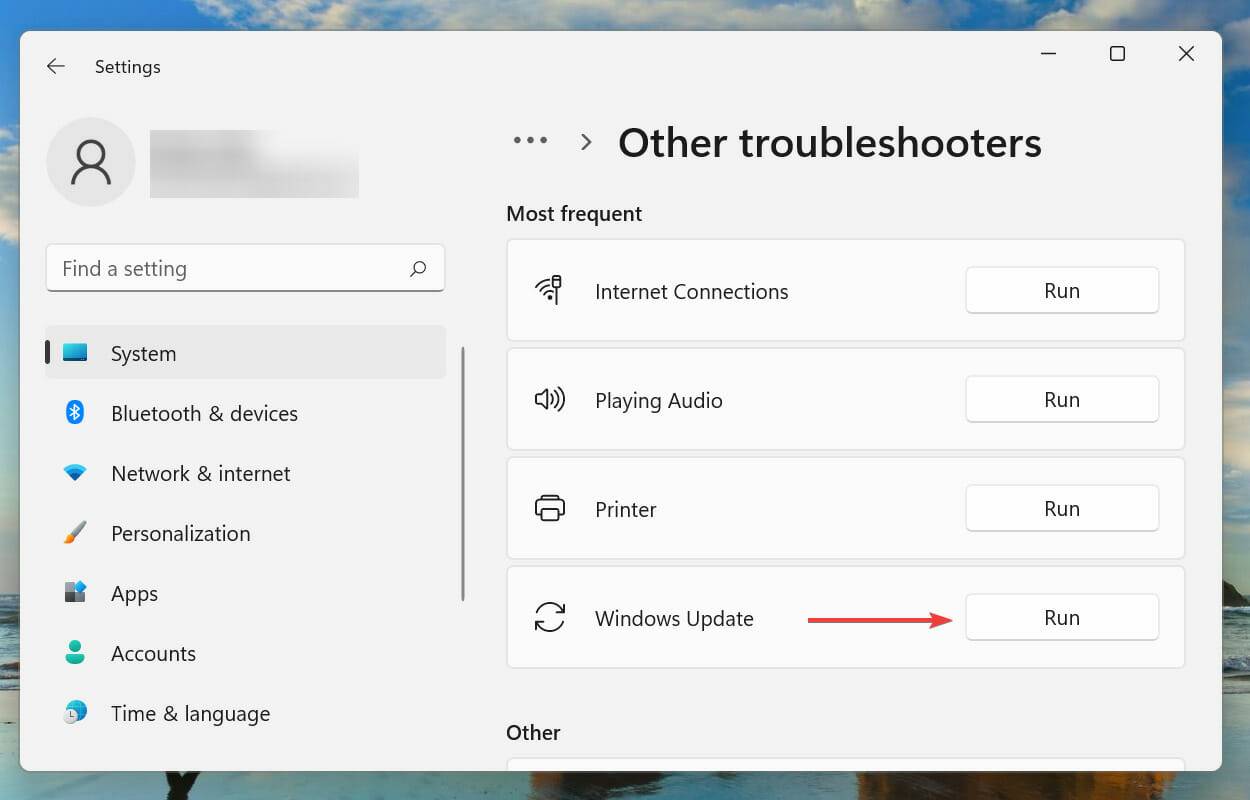The image size is (1250, 800).
Task: Run the Windows Update troubleshooter
Action: pos(1062,617)
